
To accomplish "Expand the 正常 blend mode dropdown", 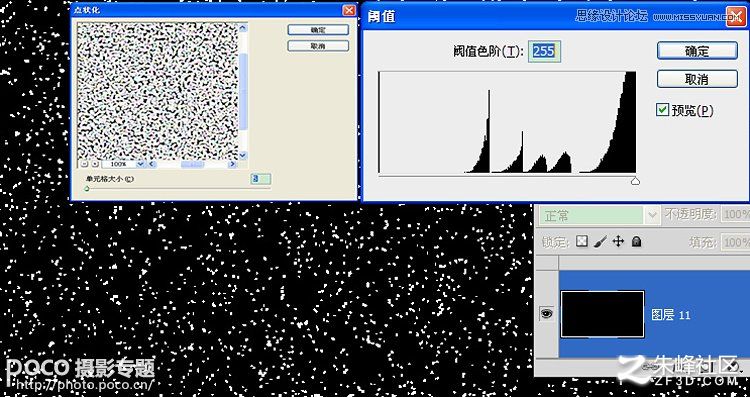I will point(652,215).
